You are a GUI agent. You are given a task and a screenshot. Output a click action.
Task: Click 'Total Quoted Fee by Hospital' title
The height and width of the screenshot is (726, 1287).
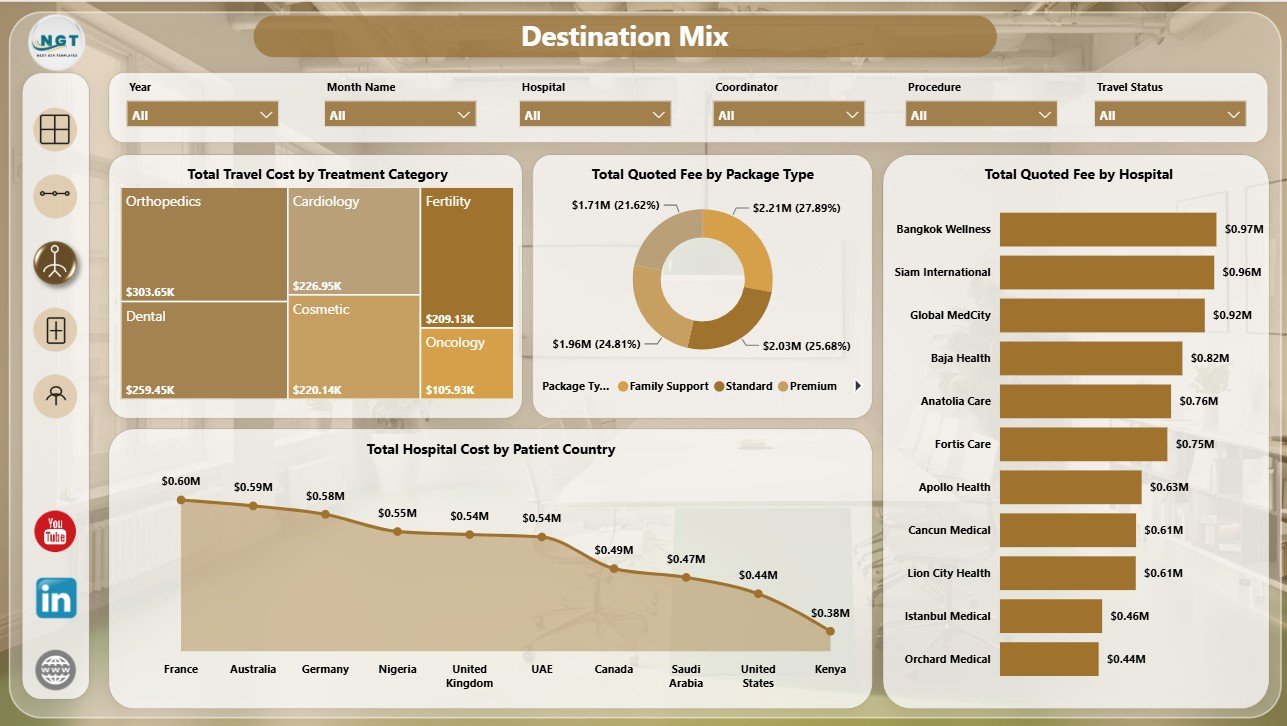point(1079,174)
